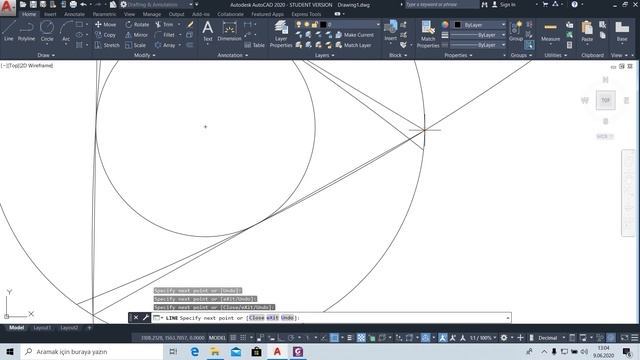Activate the Mirror command

tap(137, 35)
